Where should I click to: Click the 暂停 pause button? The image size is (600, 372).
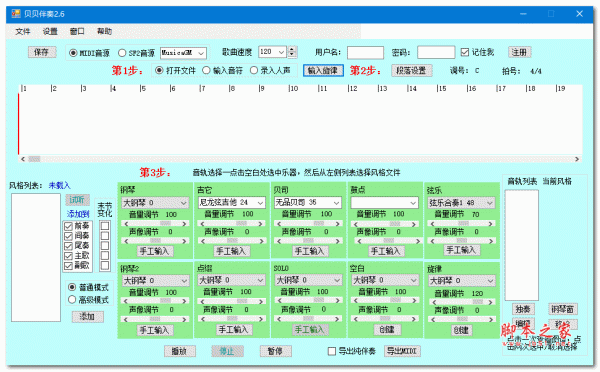(275, 351)
